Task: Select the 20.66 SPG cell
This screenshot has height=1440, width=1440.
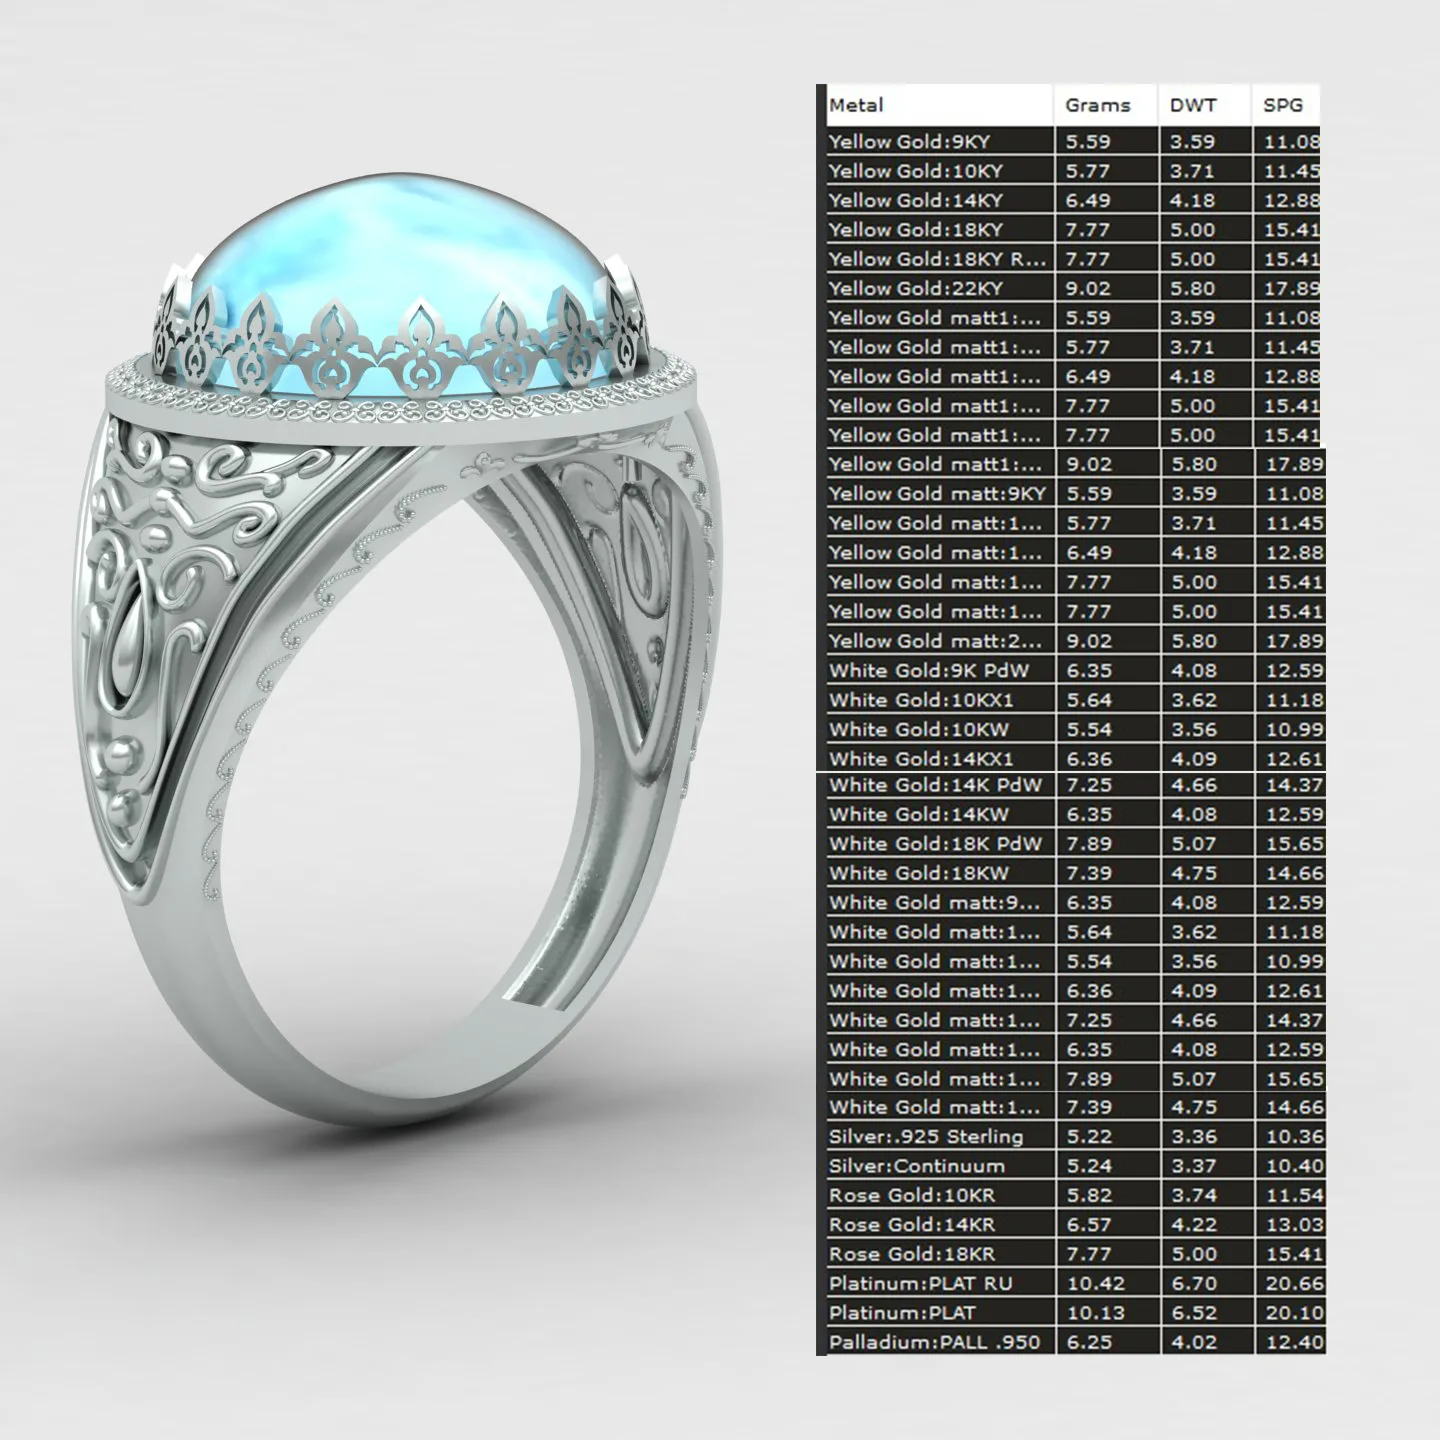Action: 1294,1283
